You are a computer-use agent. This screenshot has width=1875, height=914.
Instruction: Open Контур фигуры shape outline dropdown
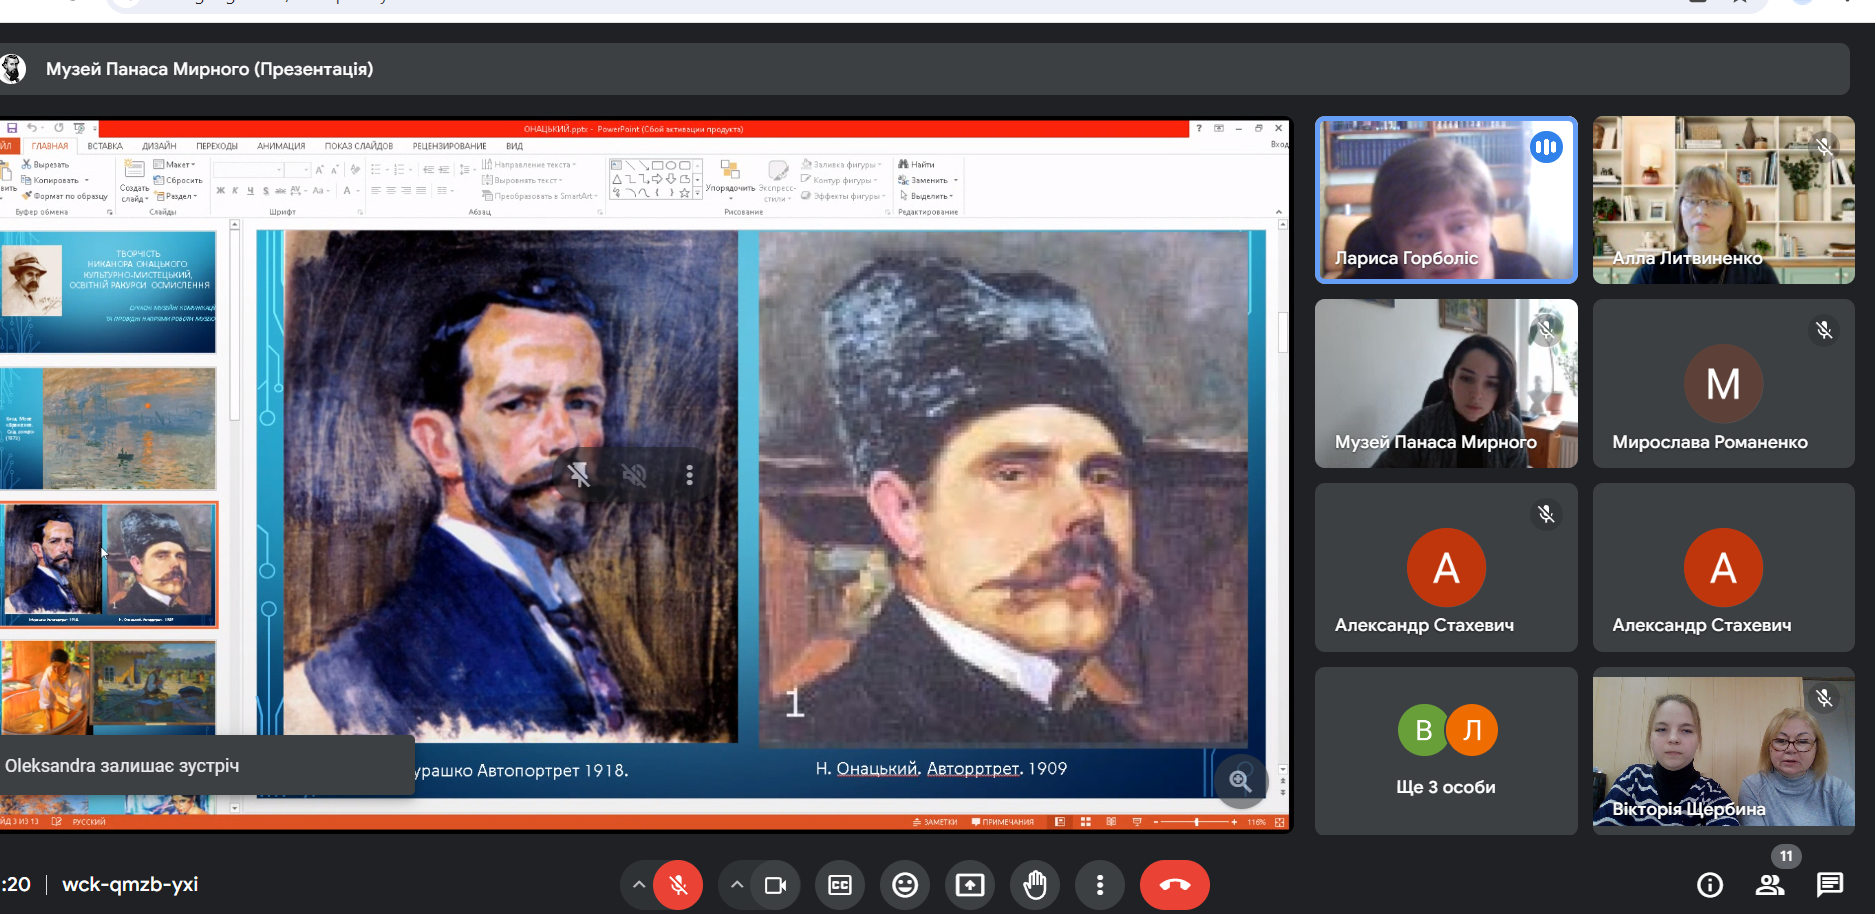click(x=840, y=180)
